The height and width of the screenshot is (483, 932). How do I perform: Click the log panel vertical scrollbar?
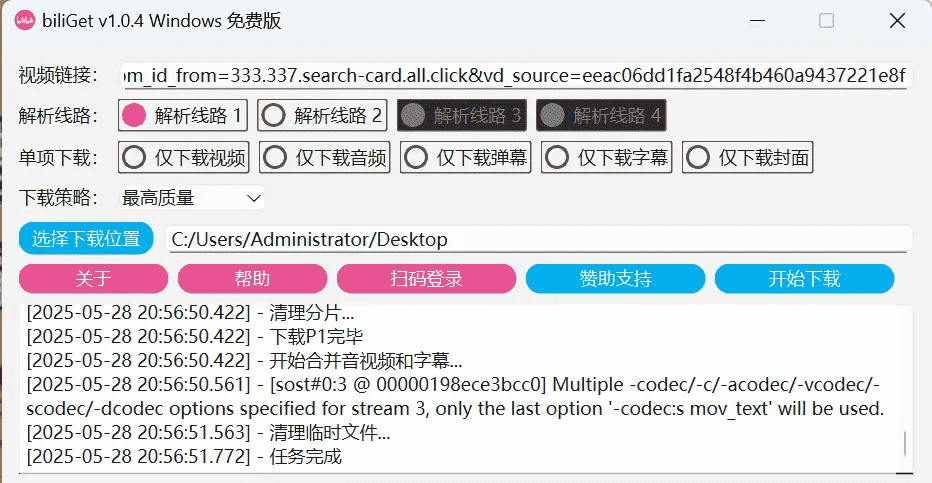906,442
